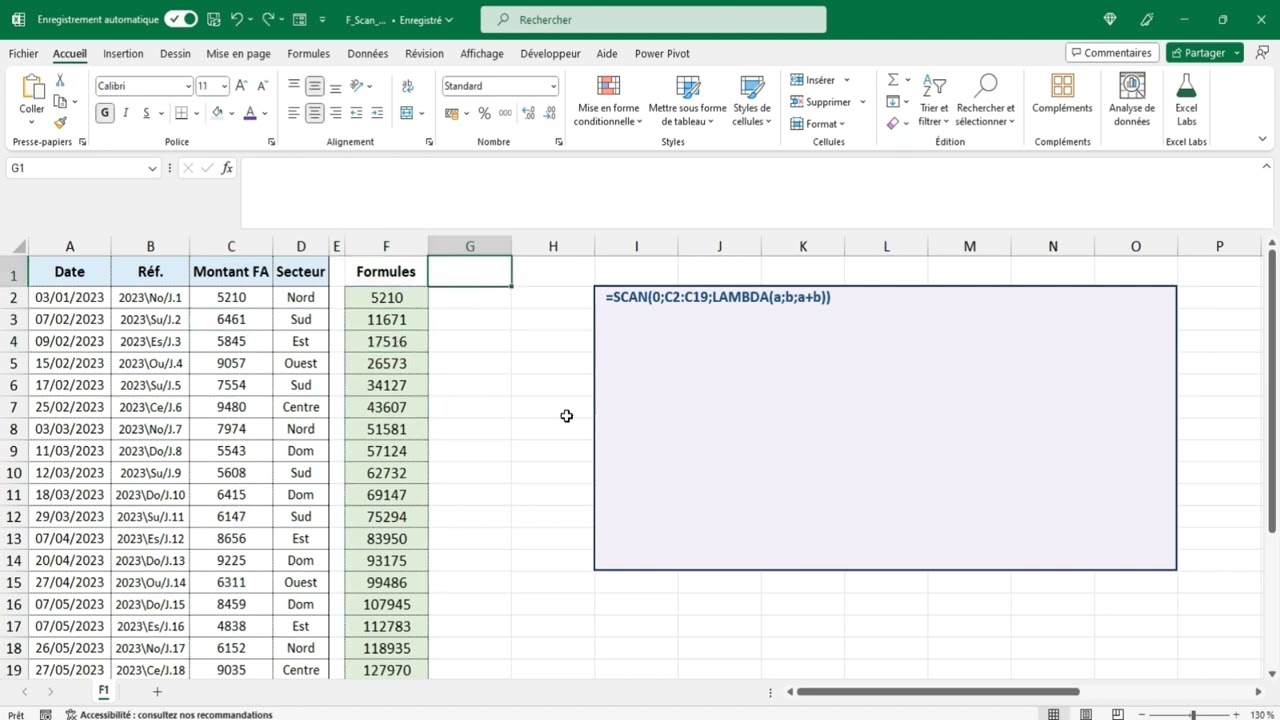The width and height of the screenshot is (1280, 720).
Task: Decrease the font size with the smaller A icon
Action: click(262, 86)
